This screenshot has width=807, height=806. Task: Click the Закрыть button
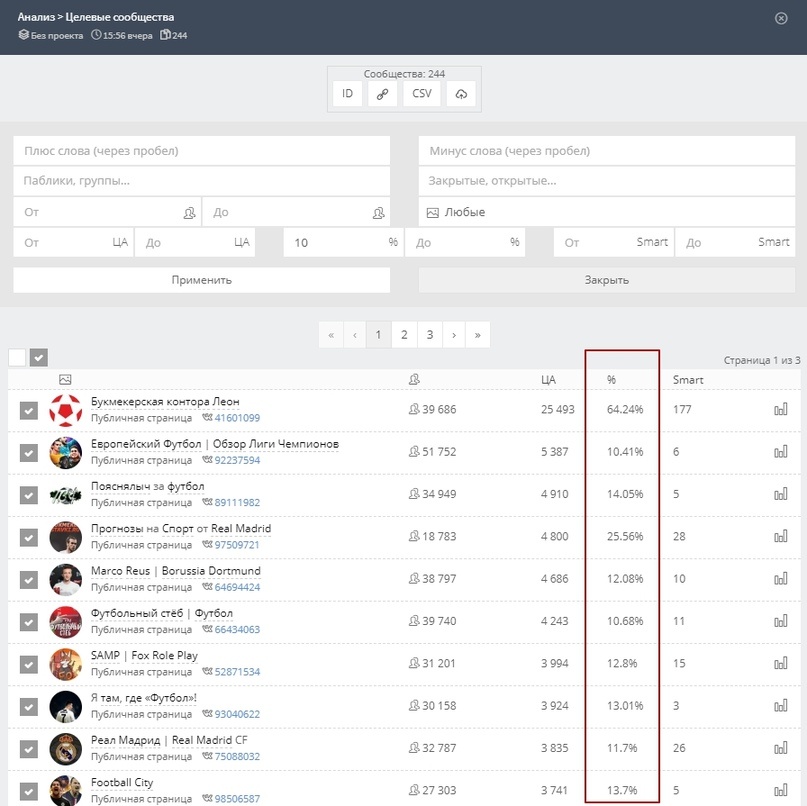(607, 280)
